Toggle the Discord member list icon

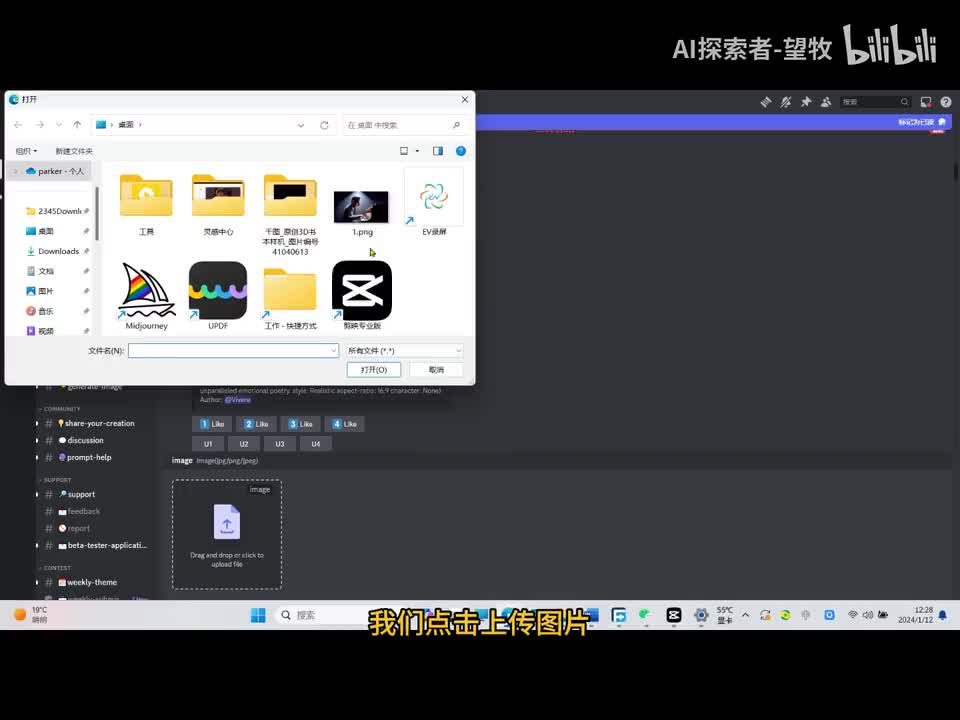[826, 102]
